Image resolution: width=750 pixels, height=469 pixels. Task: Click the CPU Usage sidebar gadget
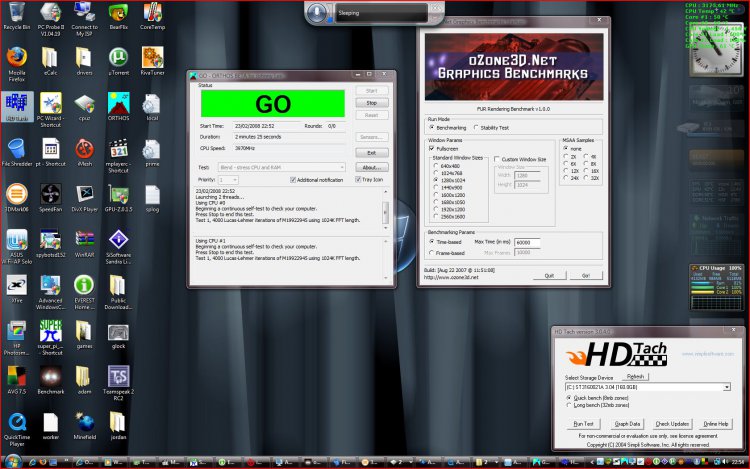point(716,287)
